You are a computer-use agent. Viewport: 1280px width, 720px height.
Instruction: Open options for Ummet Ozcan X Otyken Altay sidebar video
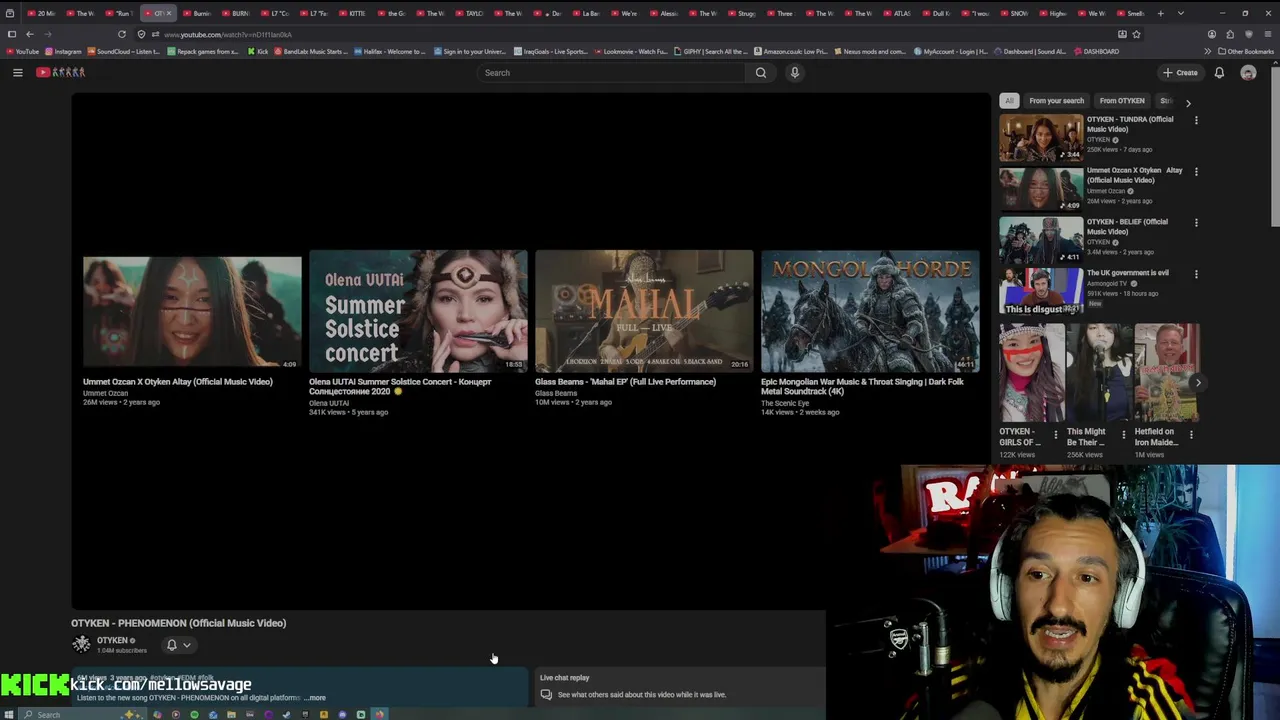tap(1196, 171)
